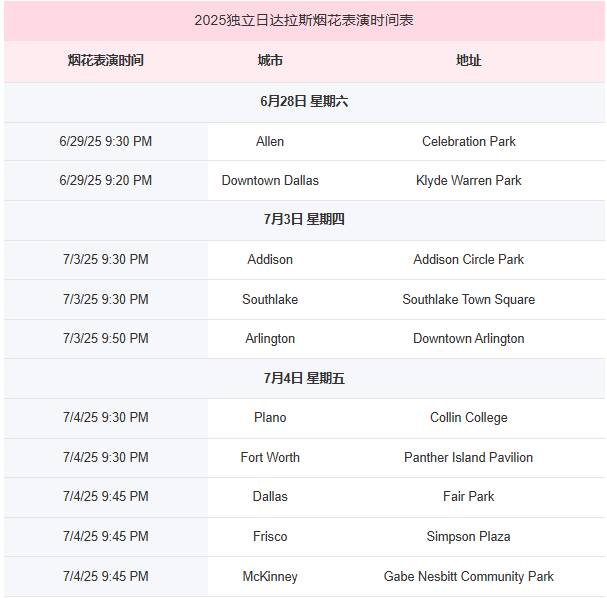Click the 7月4日 星期五 section row
The image size is (607, 598).
pyautogui.click(x=304, y=378)
